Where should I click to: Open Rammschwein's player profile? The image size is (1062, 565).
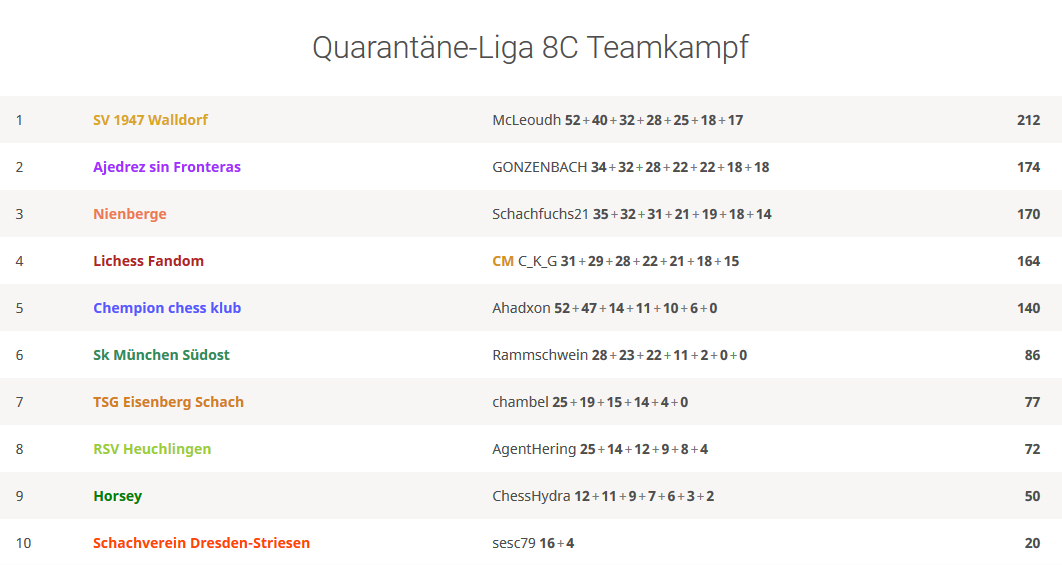tap(539, 355)
